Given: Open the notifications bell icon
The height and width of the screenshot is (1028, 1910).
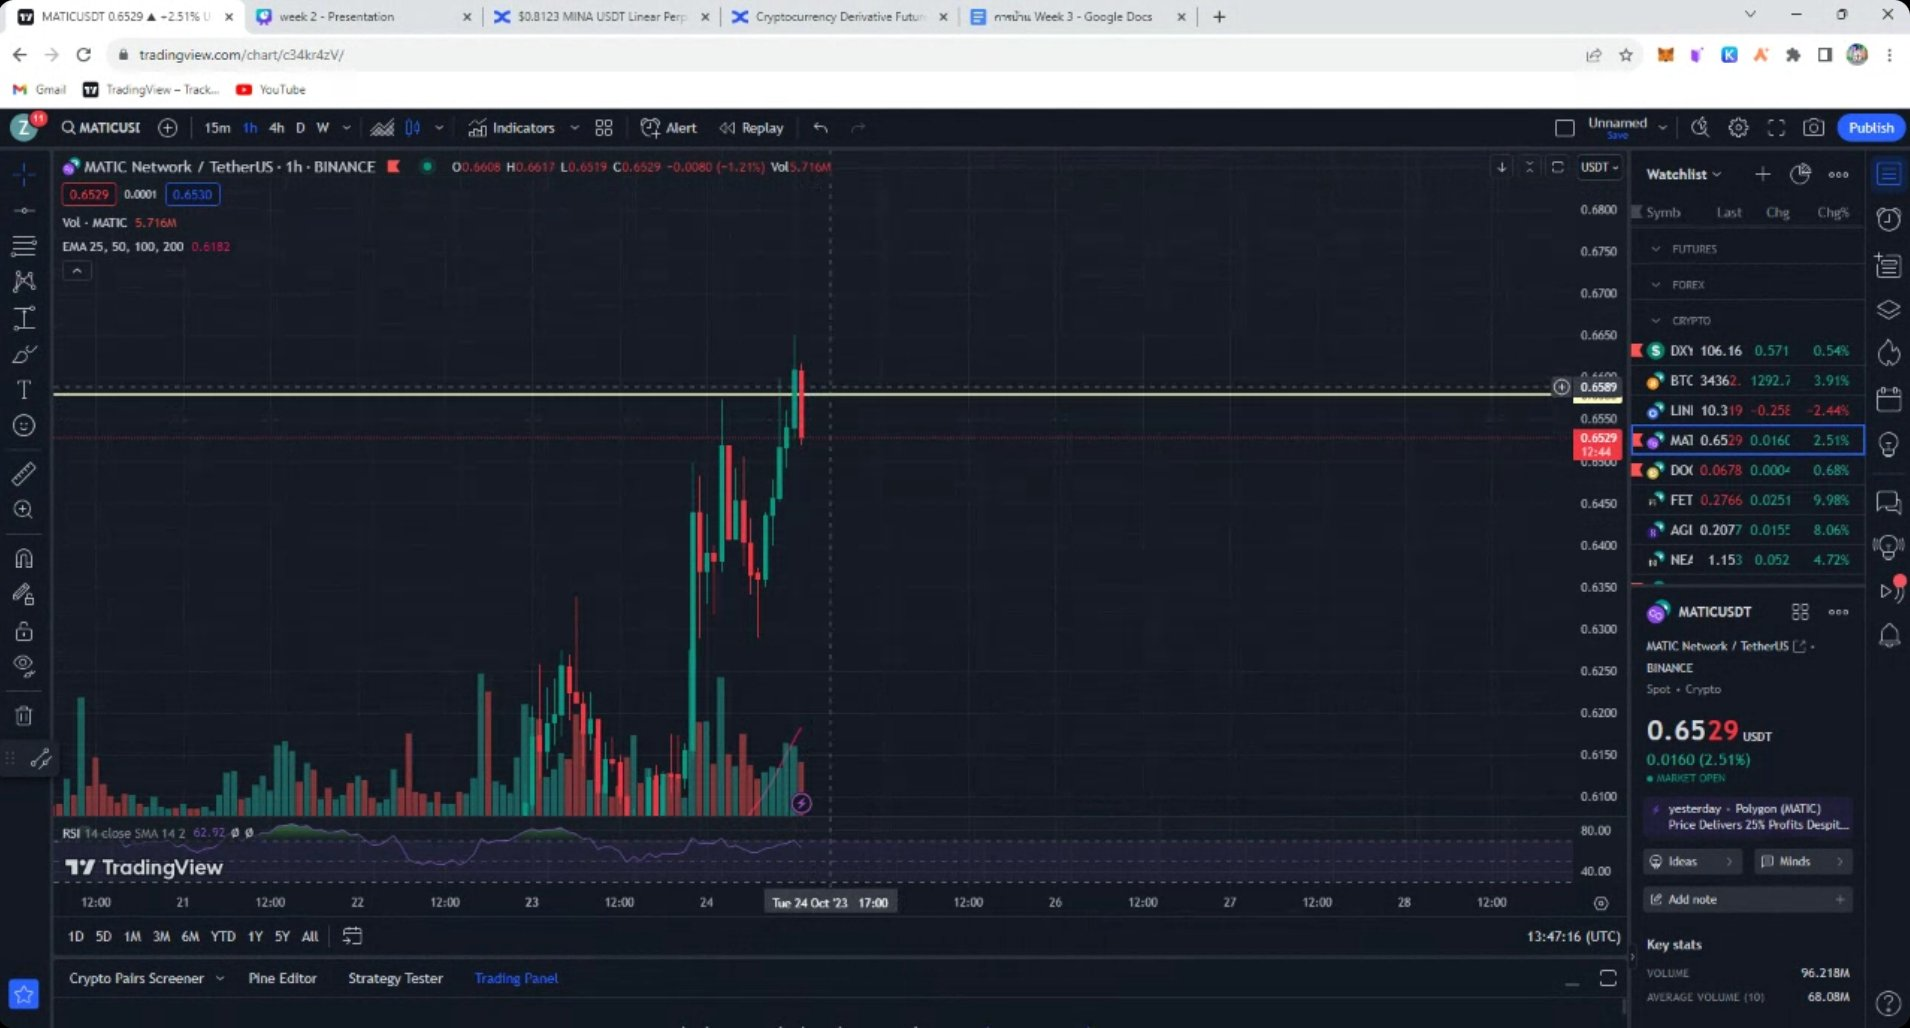Looking at the screenshot, I should pos(1888,636).
